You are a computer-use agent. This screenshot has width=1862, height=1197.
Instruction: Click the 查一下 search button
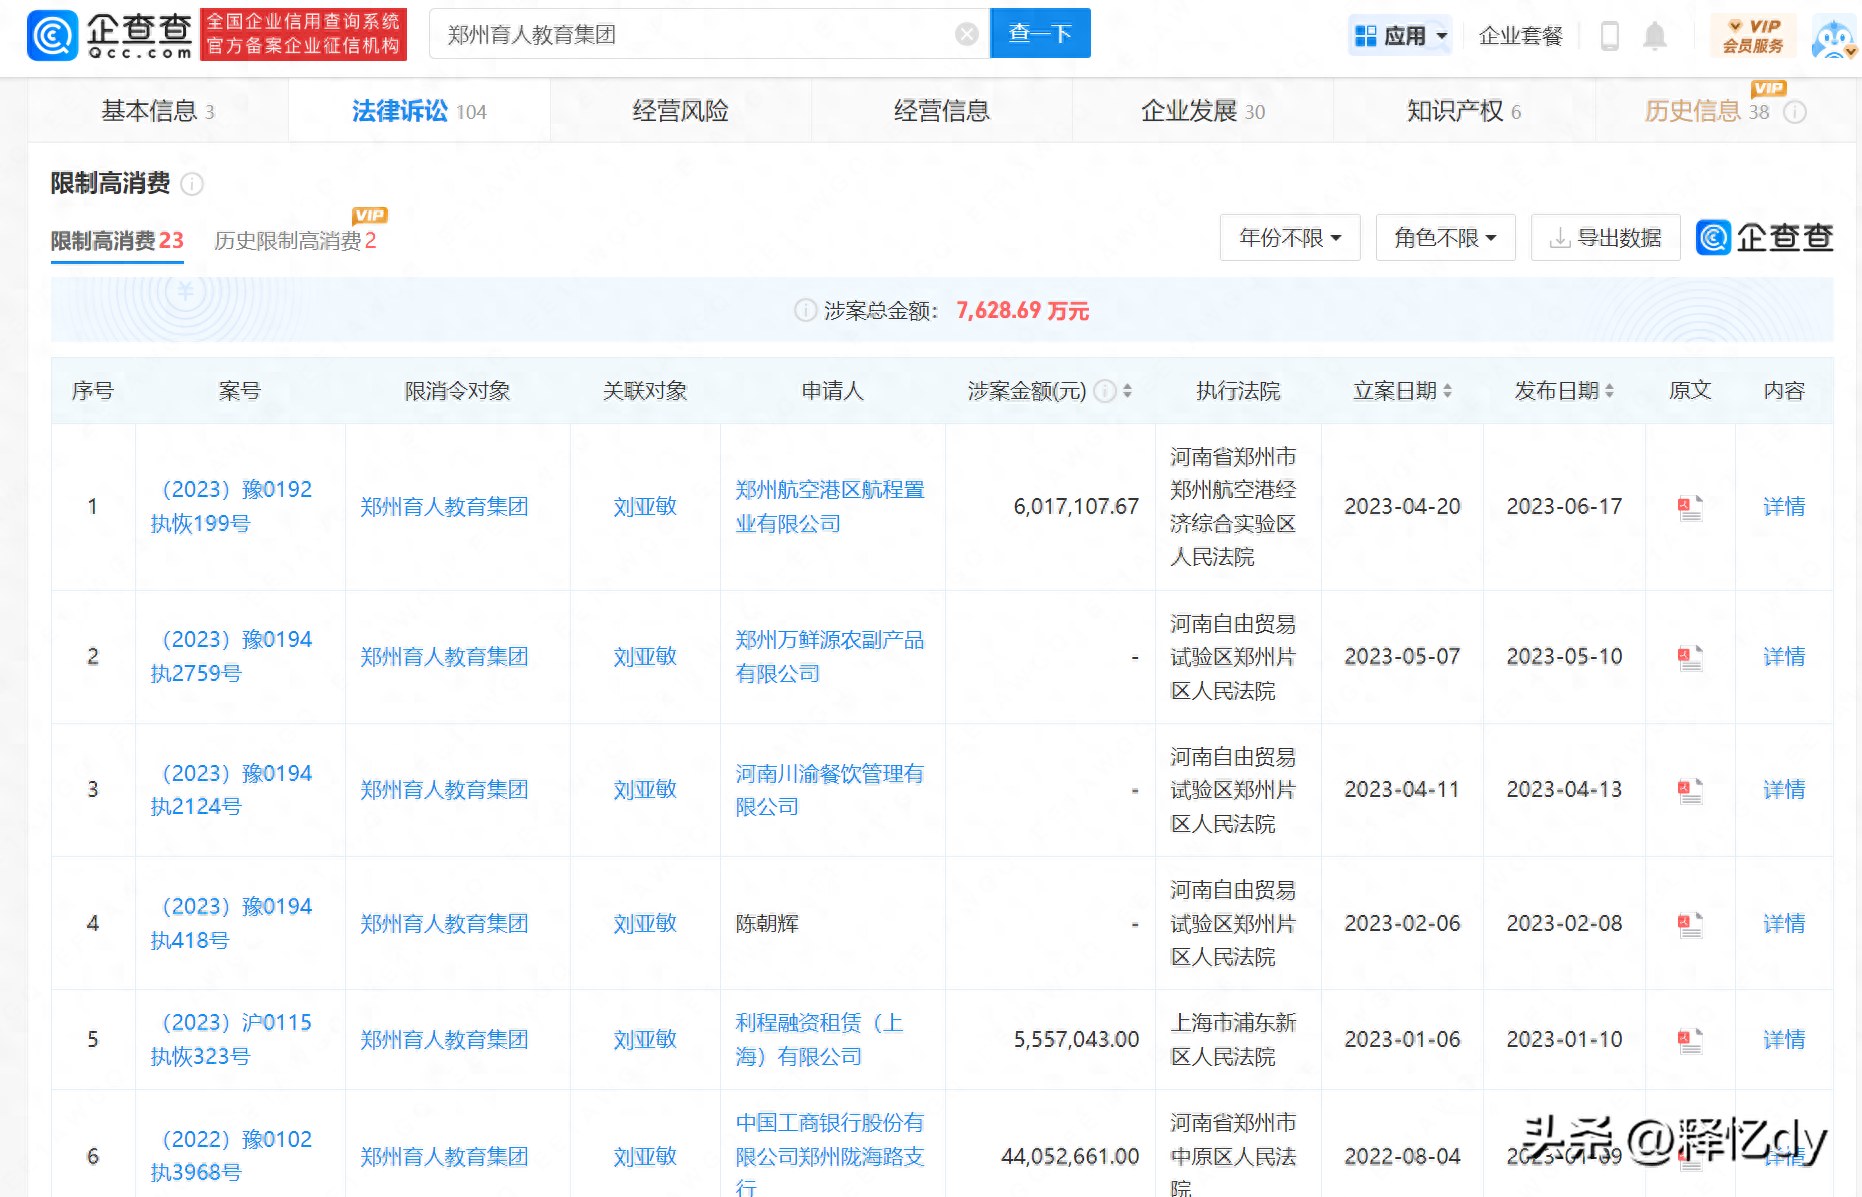[x=1040, y=32]
